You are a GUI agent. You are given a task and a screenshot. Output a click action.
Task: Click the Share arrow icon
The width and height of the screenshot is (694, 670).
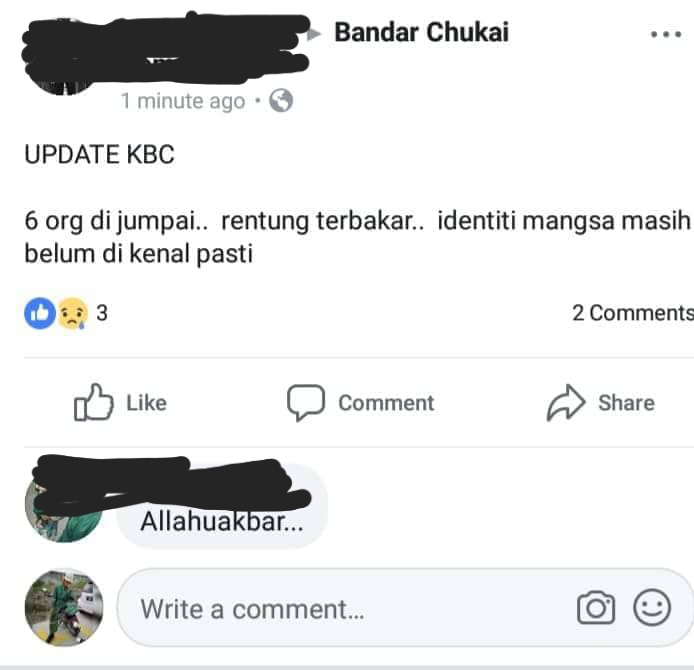(566, 402)
